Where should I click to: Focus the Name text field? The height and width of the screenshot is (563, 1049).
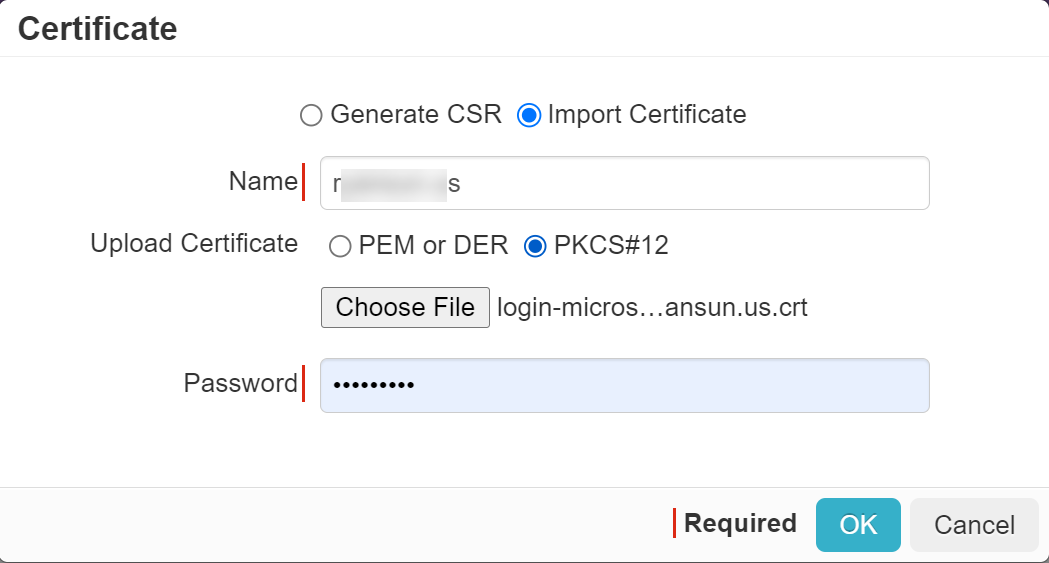pos(625,183)
